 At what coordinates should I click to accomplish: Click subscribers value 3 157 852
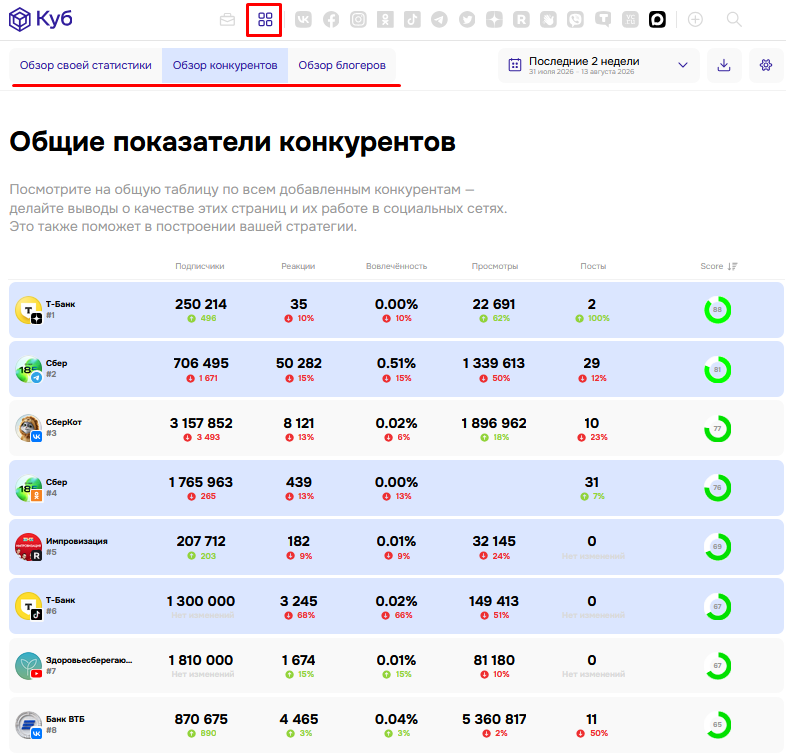point(201,423)
